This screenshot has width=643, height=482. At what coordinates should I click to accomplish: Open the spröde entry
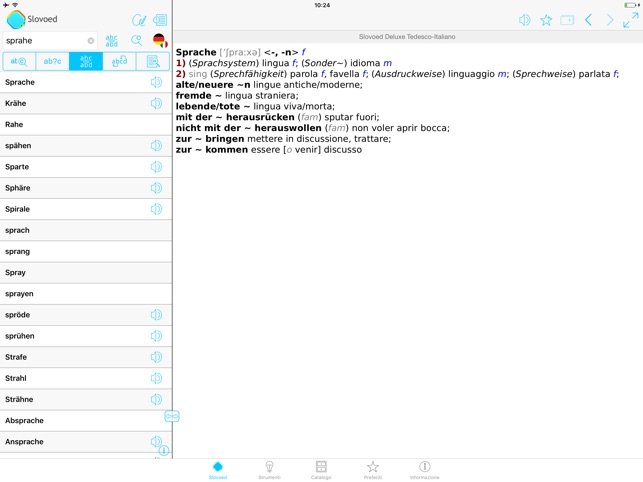(86, 315)
